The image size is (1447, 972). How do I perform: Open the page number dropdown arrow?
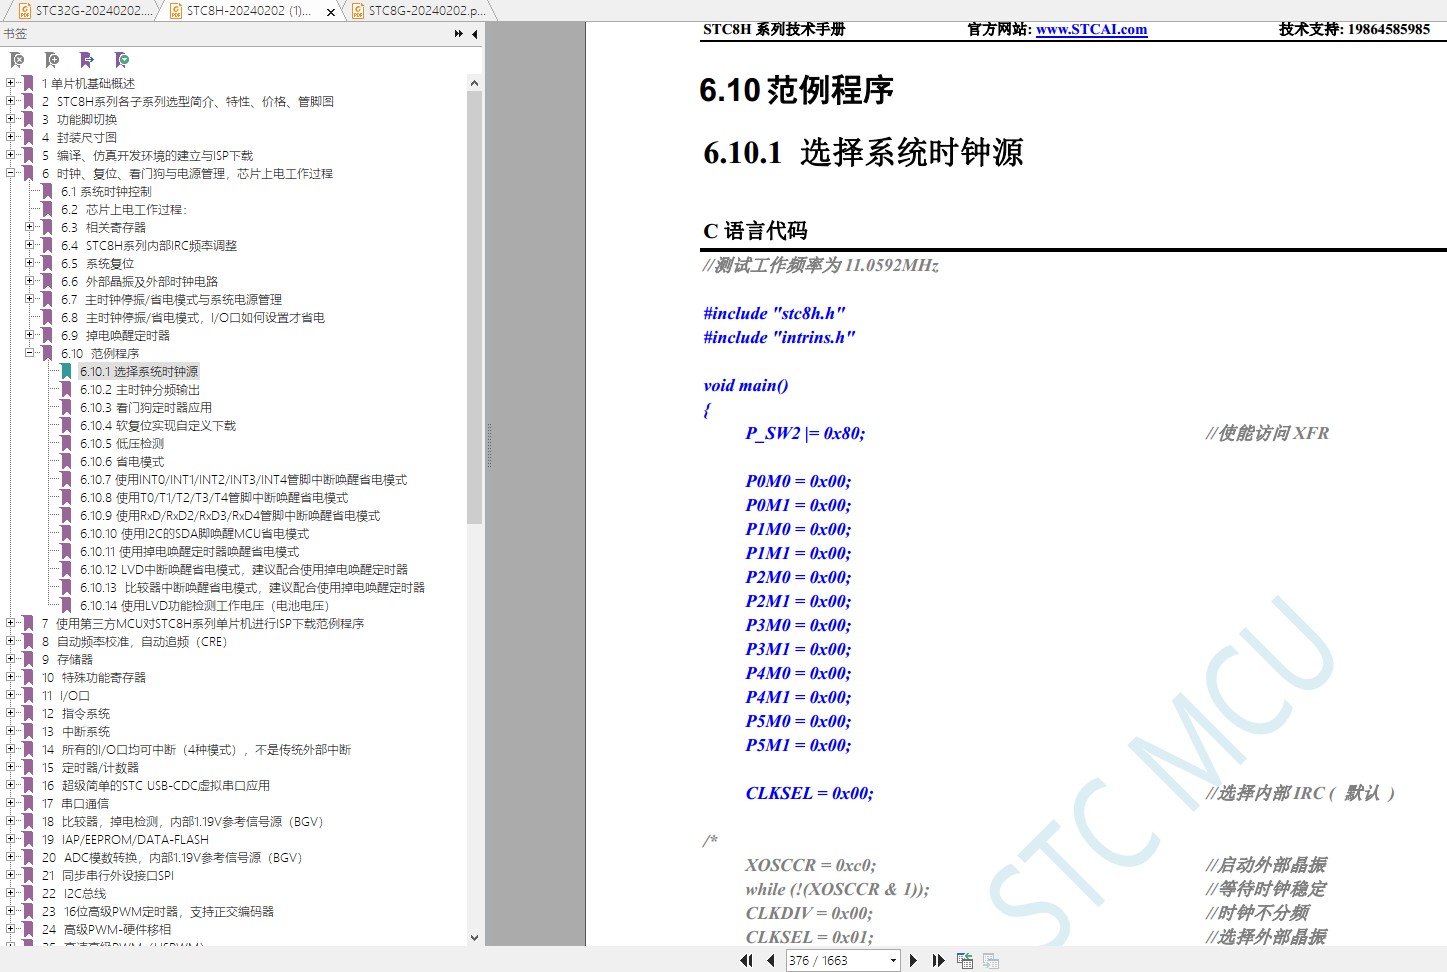(x=893, y=961)
